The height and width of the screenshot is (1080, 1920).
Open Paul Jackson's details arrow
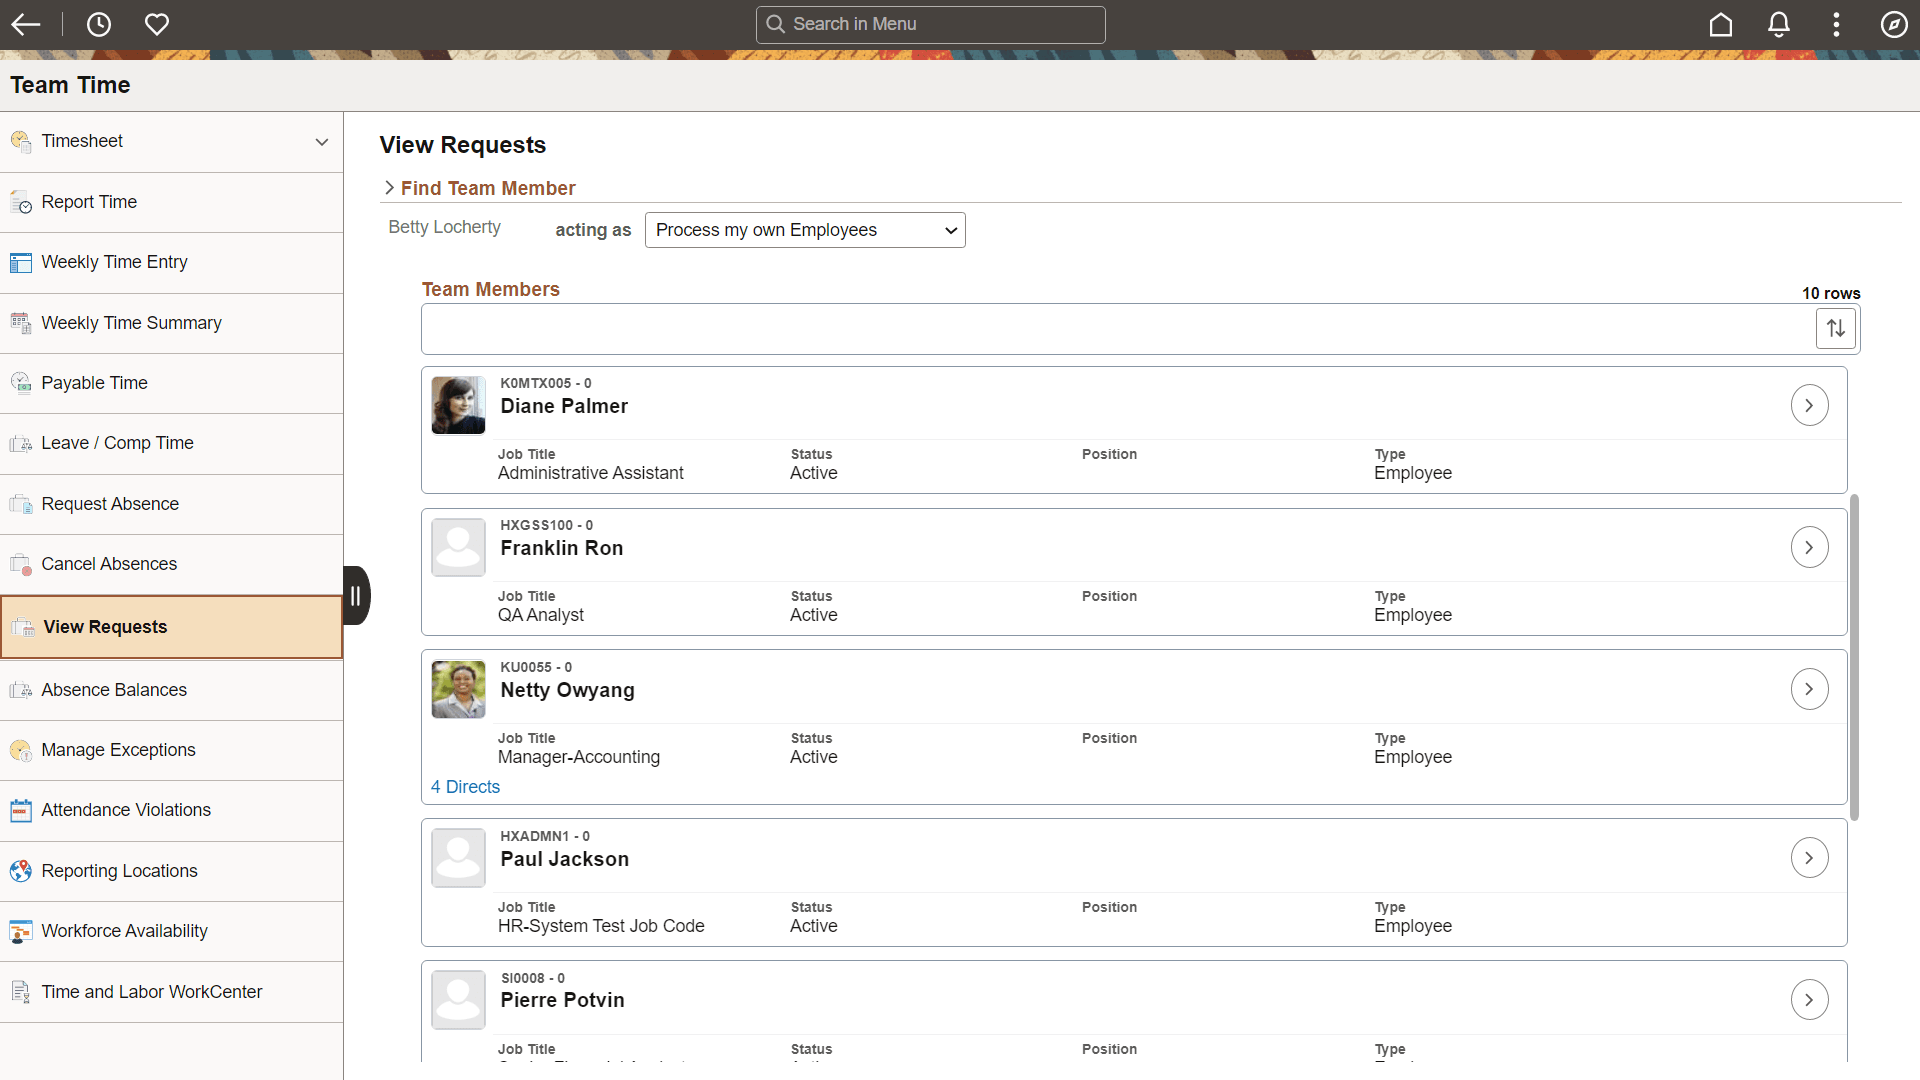point(1809,858)
